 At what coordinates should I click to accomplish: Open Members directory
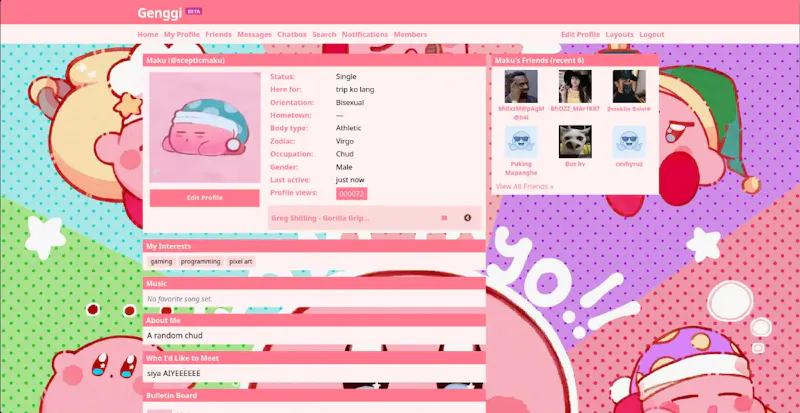(410, 35)
